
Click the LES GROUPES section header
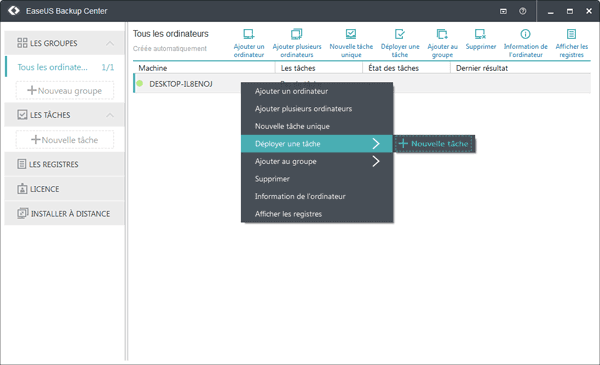(64, 43)
